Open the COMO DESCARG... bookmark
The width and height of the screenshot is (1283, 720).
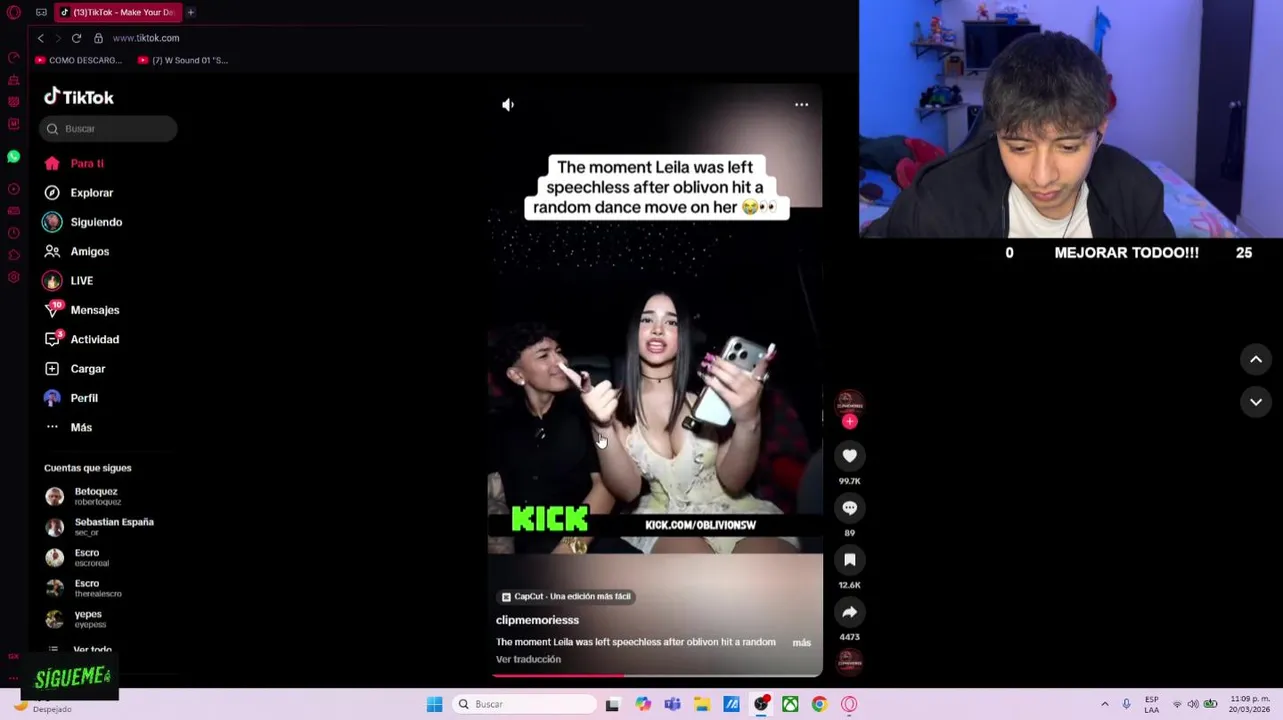coord(78,60)
